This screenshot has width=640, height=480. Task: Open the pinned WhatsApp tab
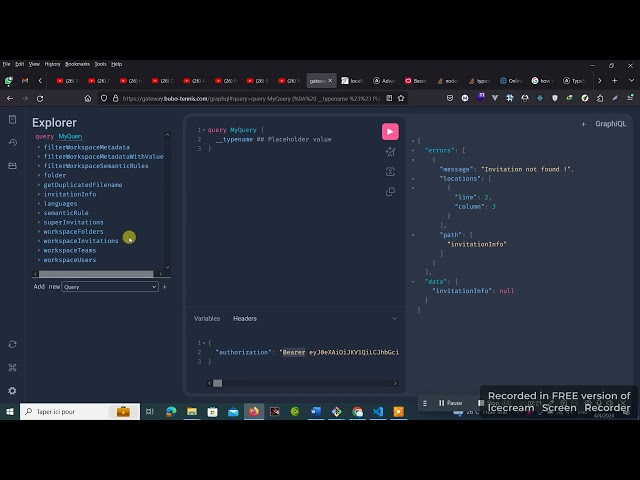click(9, 81)
